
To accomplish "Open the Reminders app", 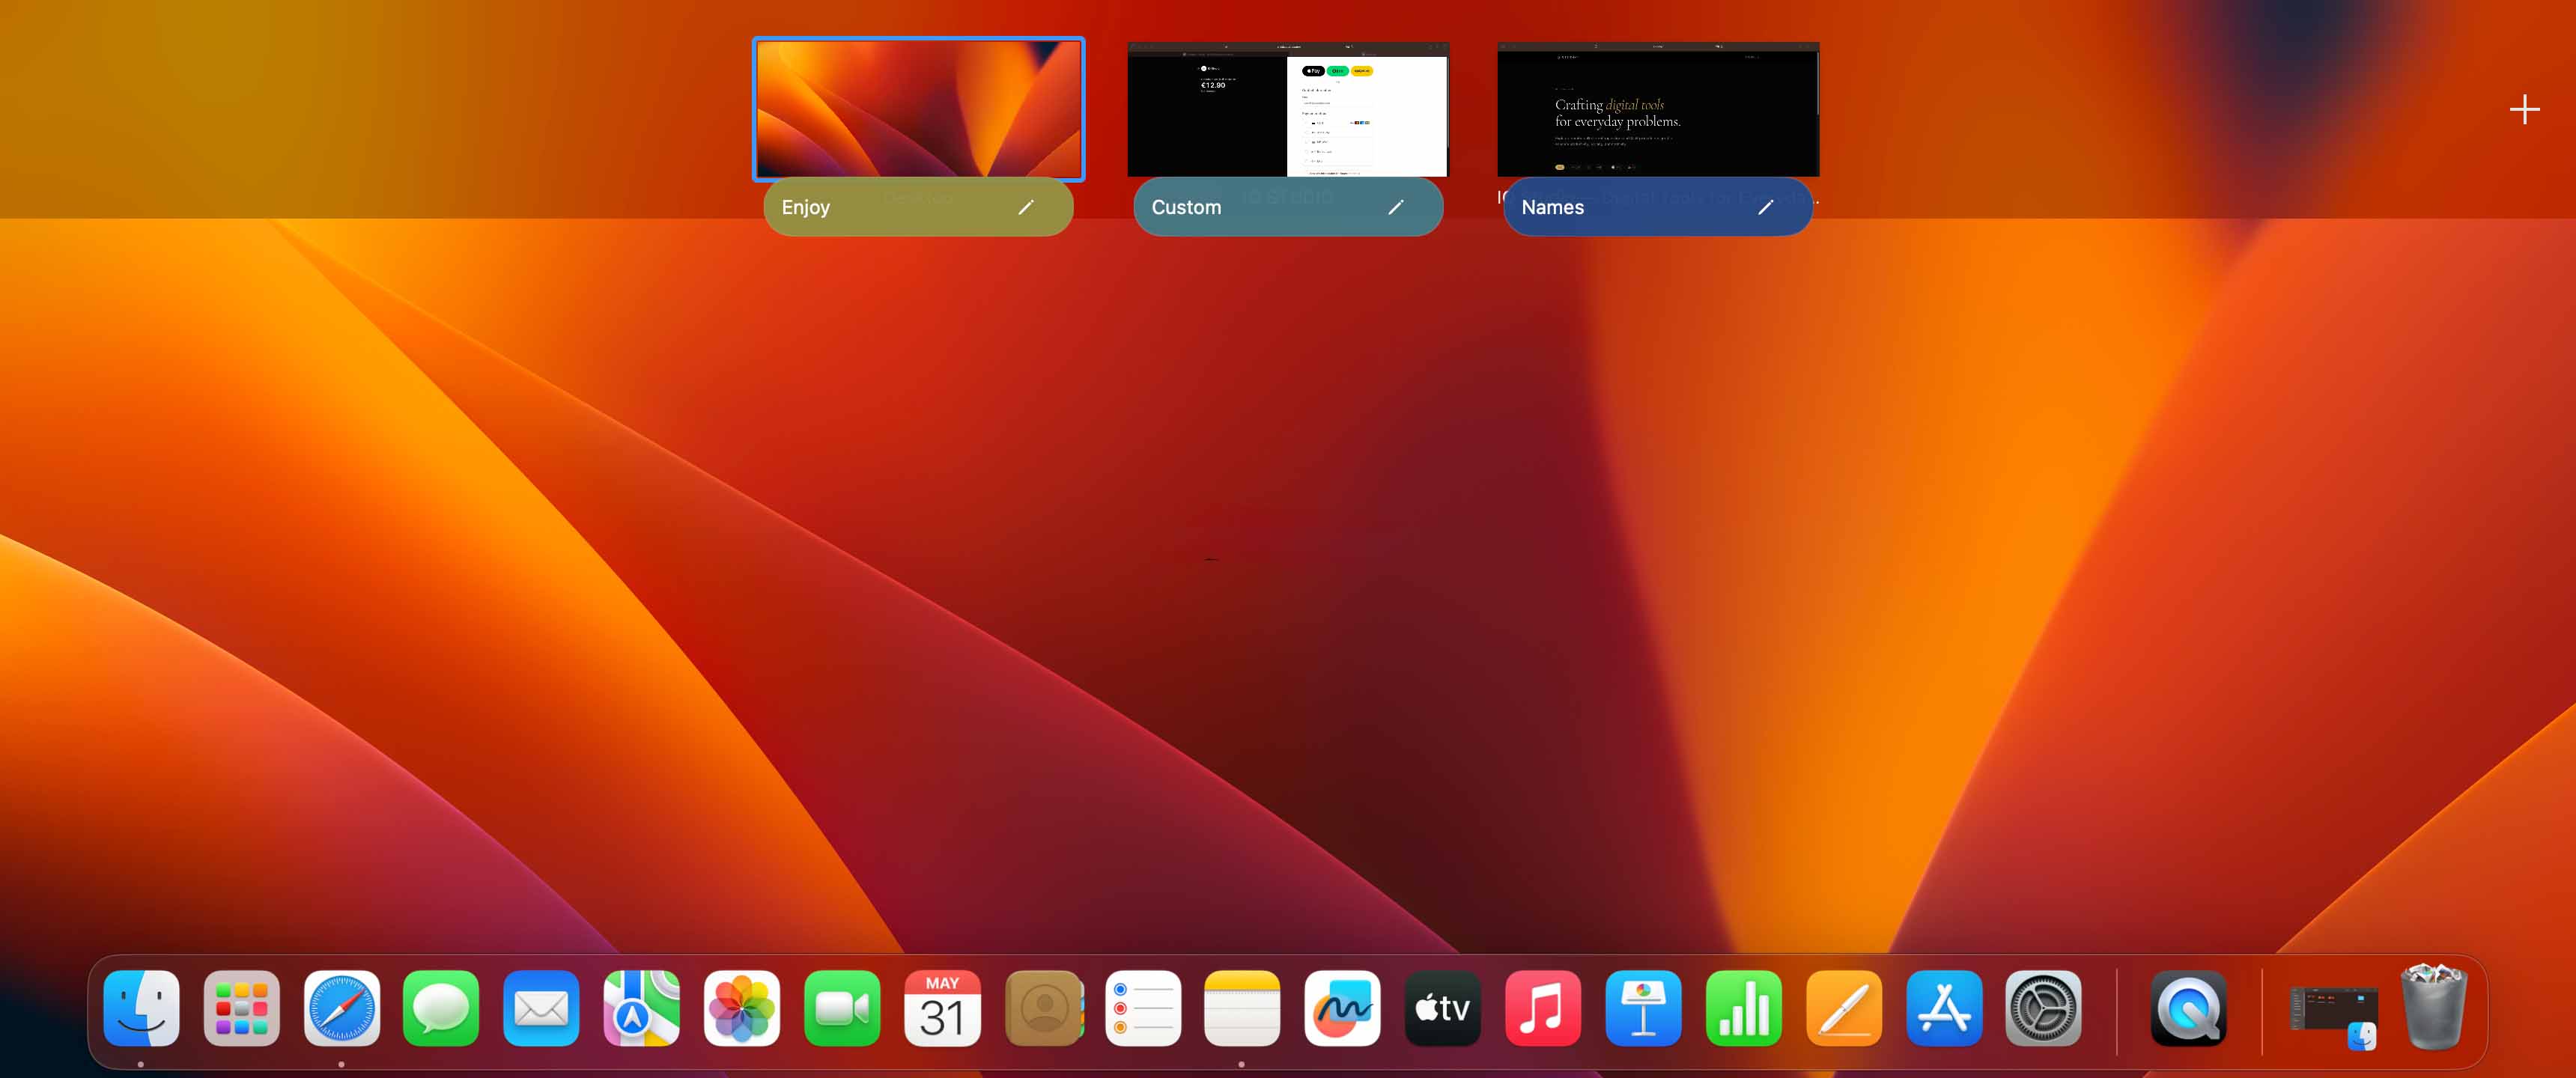I will [1143, 1008].
